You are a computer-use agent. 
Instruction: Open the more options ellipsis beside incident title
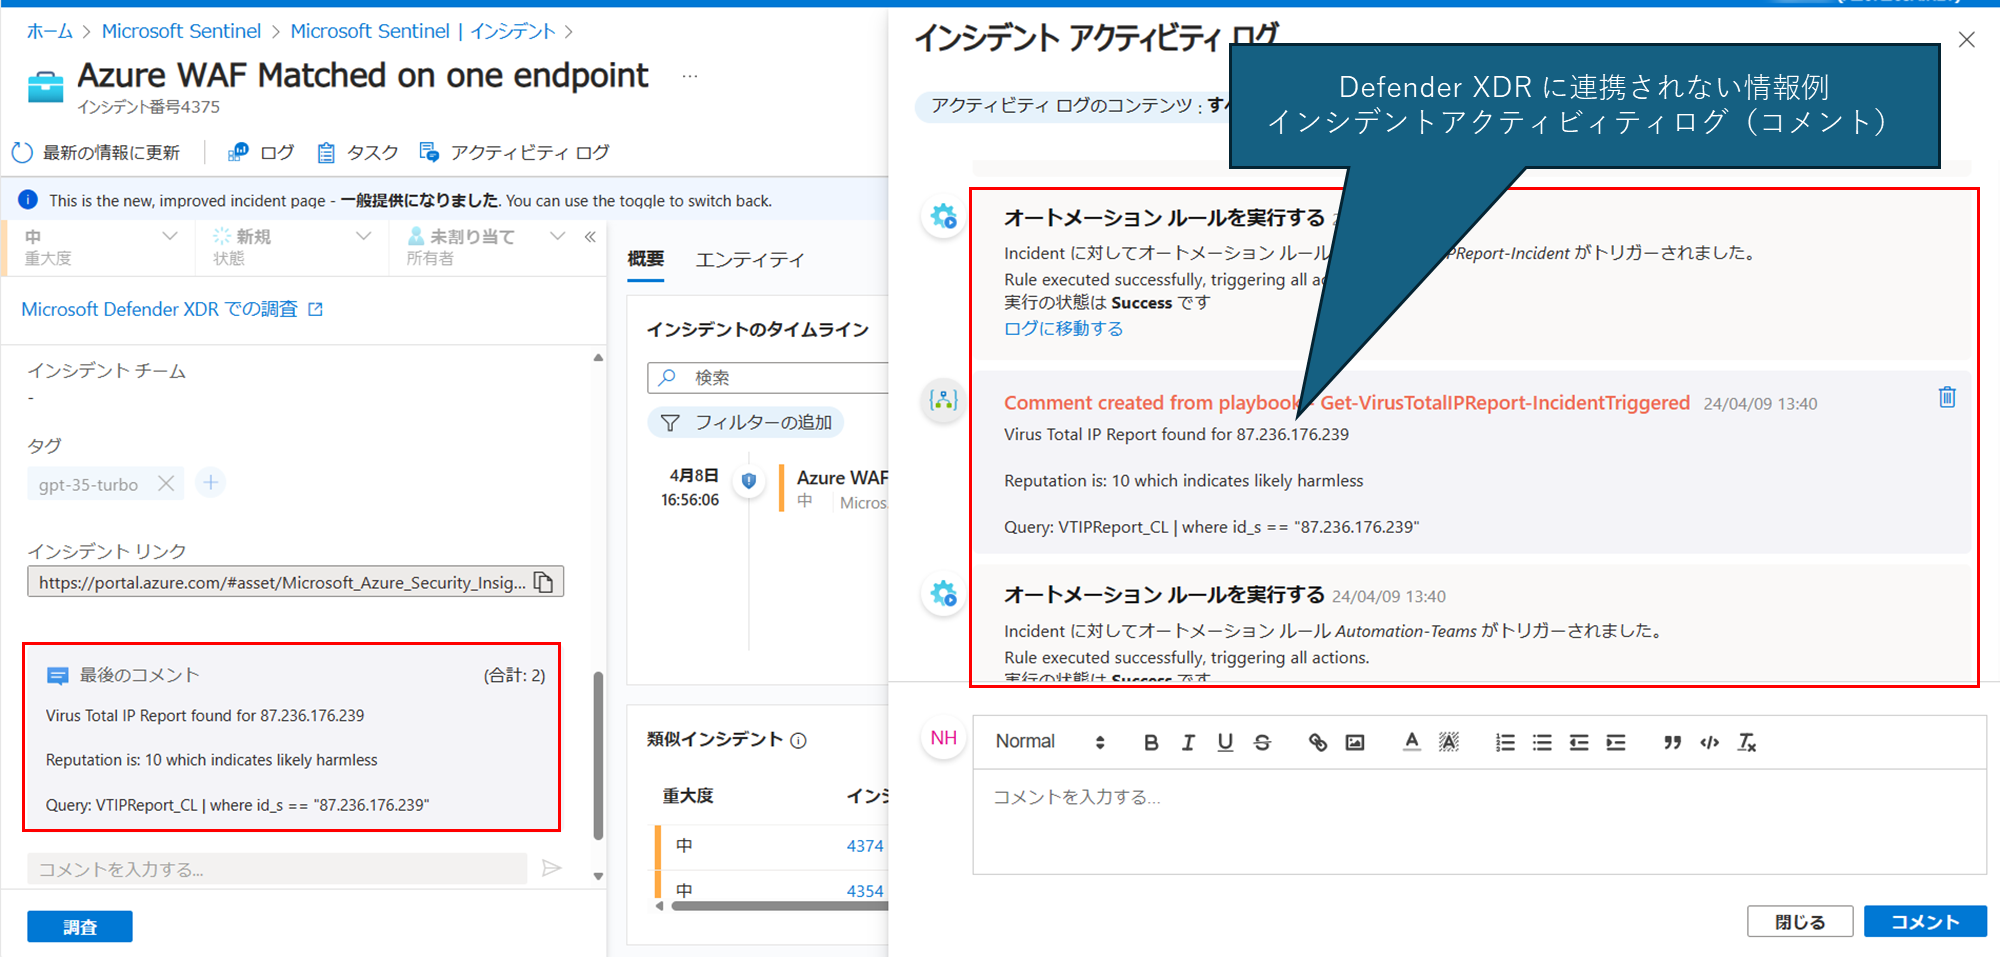coord(690,76)
